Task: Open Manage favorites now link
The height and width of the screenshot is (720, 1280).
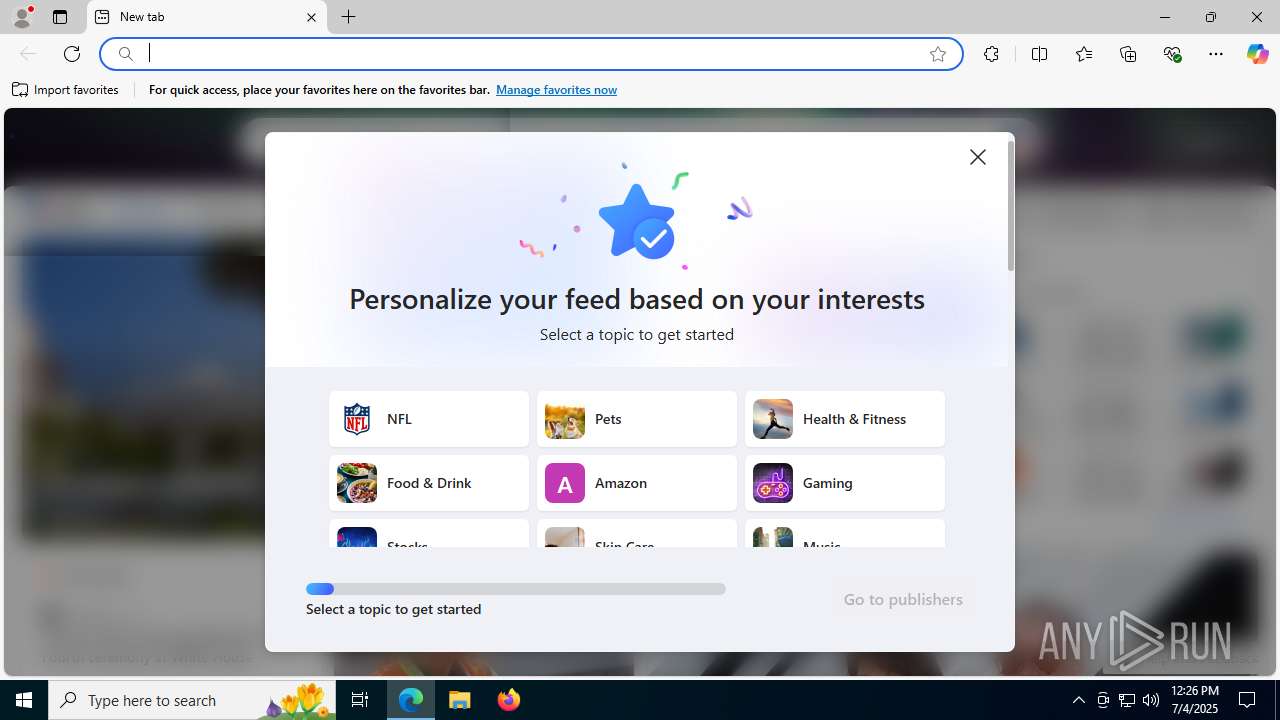Action: (556, 90)
